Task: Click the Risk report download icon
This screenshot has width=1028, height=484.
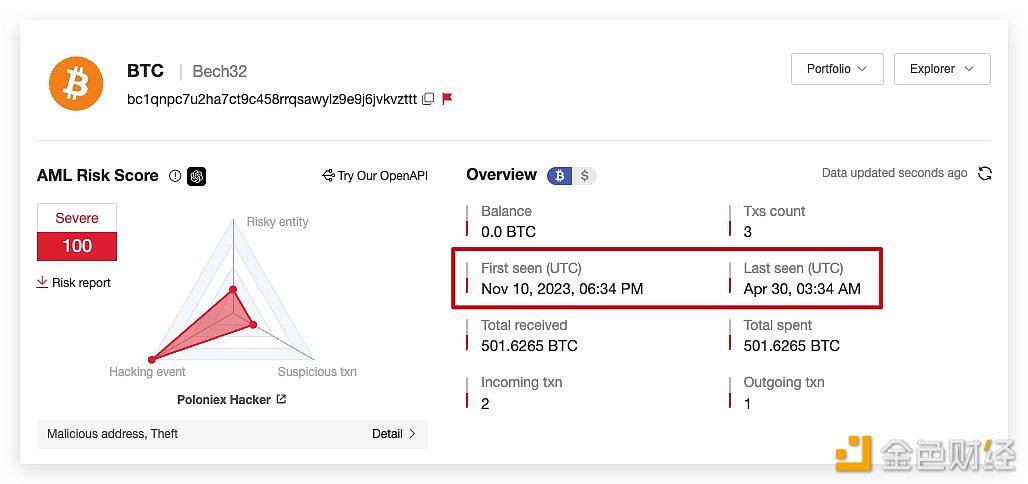Action: click(42, 282)
